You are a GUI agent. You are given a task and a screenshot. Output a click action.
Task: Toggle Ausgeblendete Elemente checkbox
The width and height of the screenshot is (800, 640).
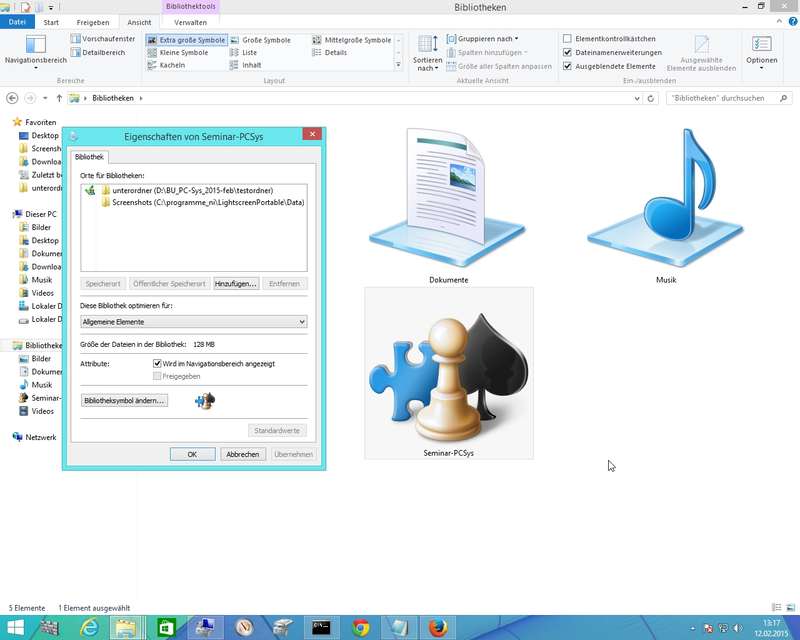pyautogui.click(x=567, y=66)
